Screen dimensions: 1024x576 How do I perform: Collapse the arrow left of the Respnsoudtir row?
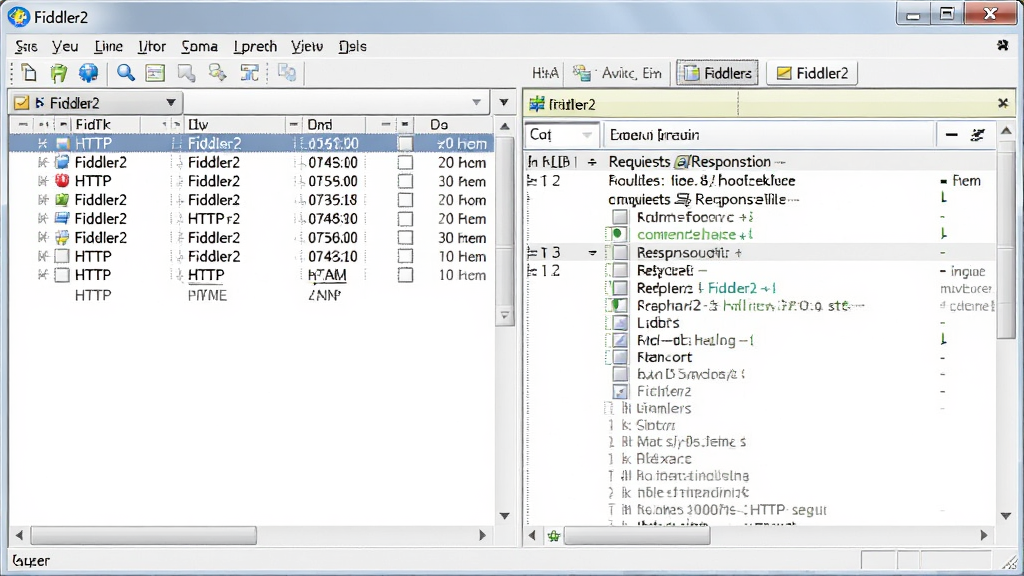pyautogui.click(x=592, y=253)
